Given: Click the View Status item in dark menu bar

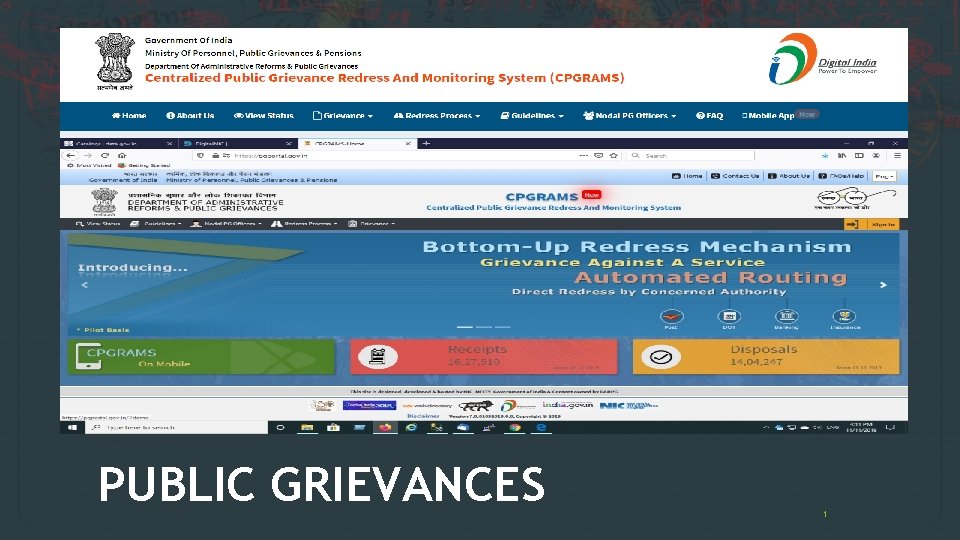Looking at the screenshot, I should point(98,224).
